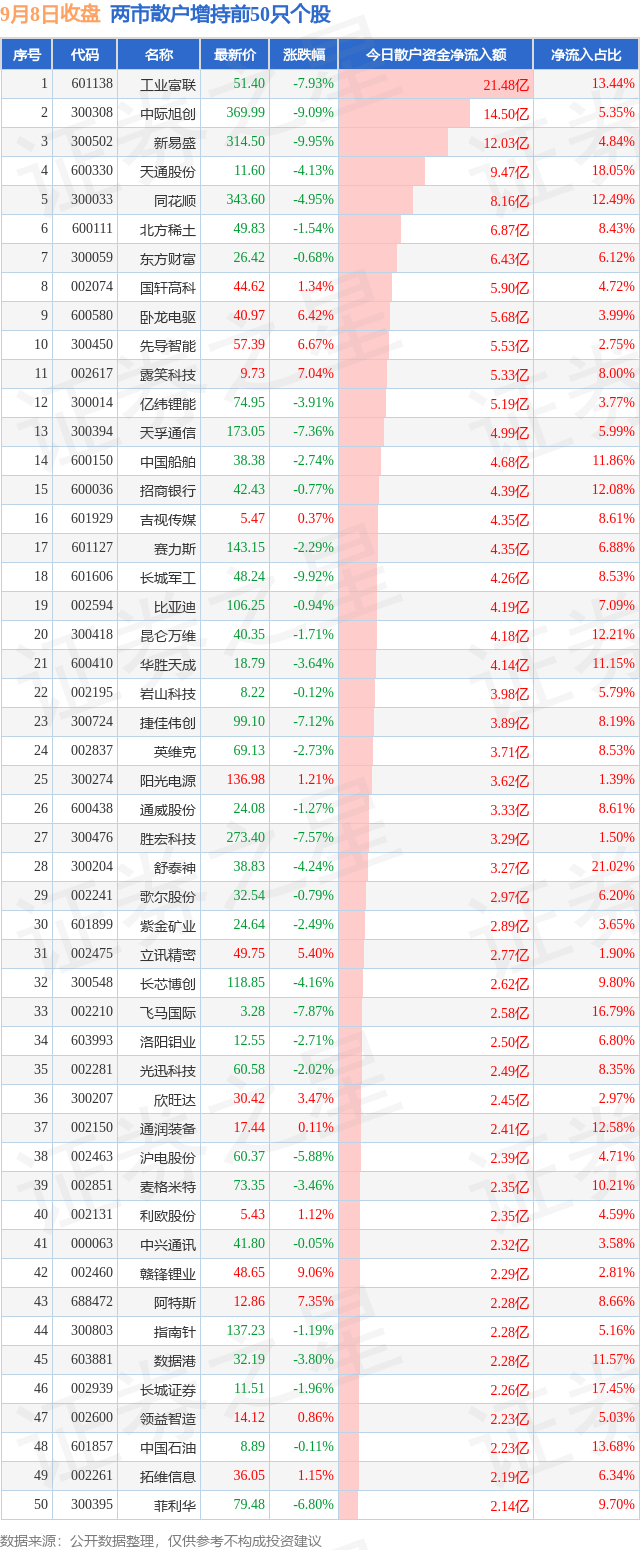Screen dimensions: 640x1550
Task: Click stock name 通润装备
Action: 168,1128
